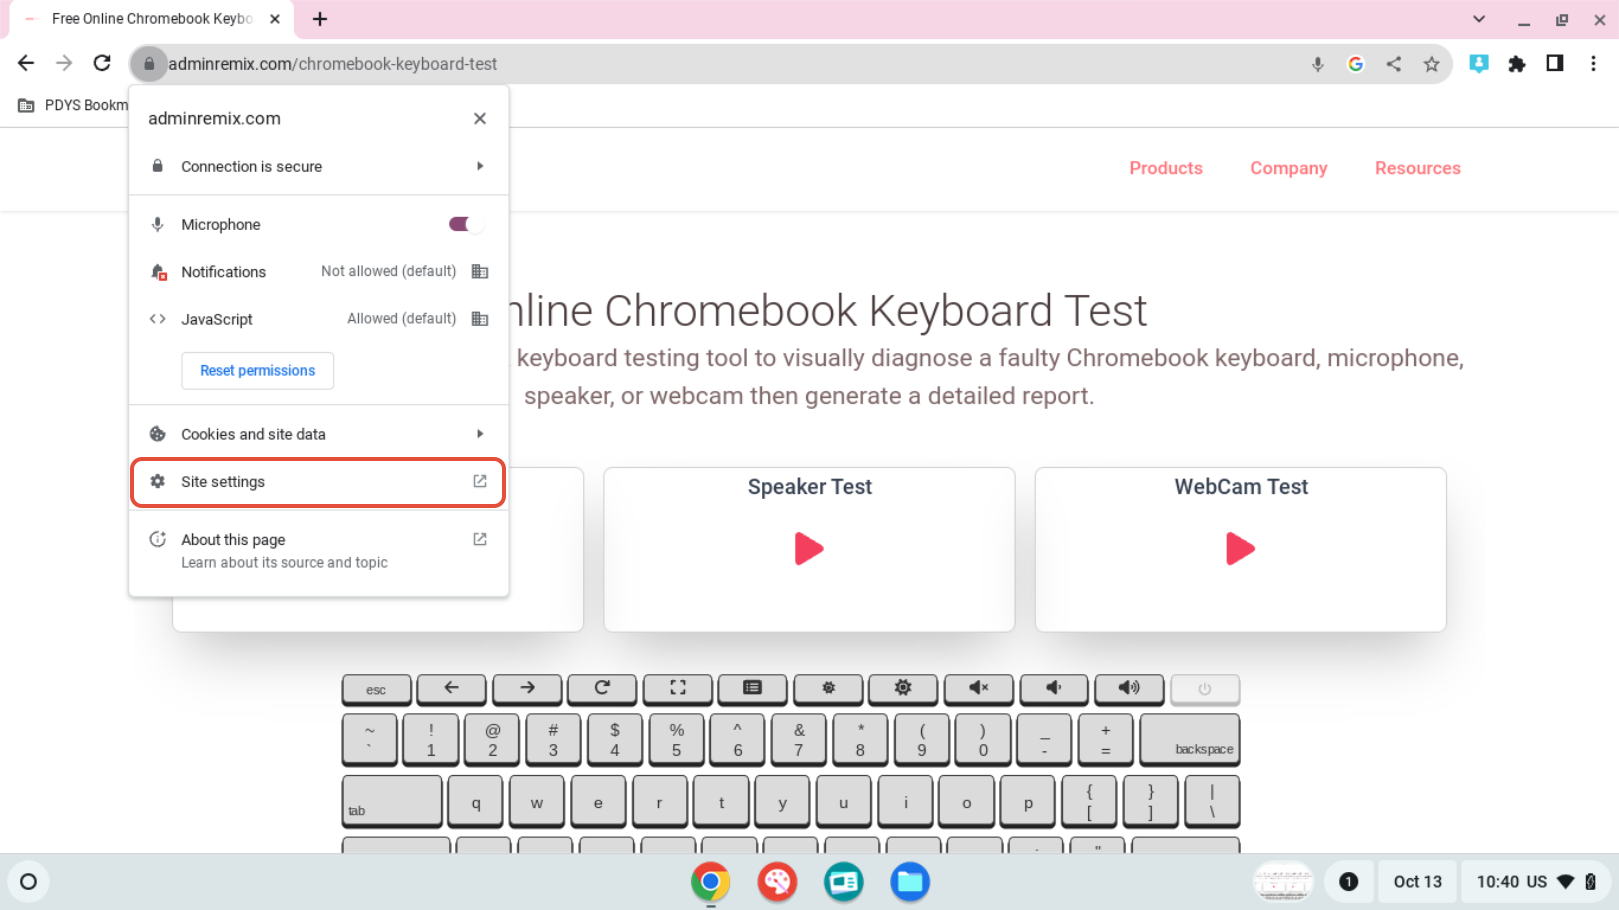Screen dimensions: 1619x910
Task: Share this page using the share icon
Action: pyautogui.click(x=1394, y=64)
